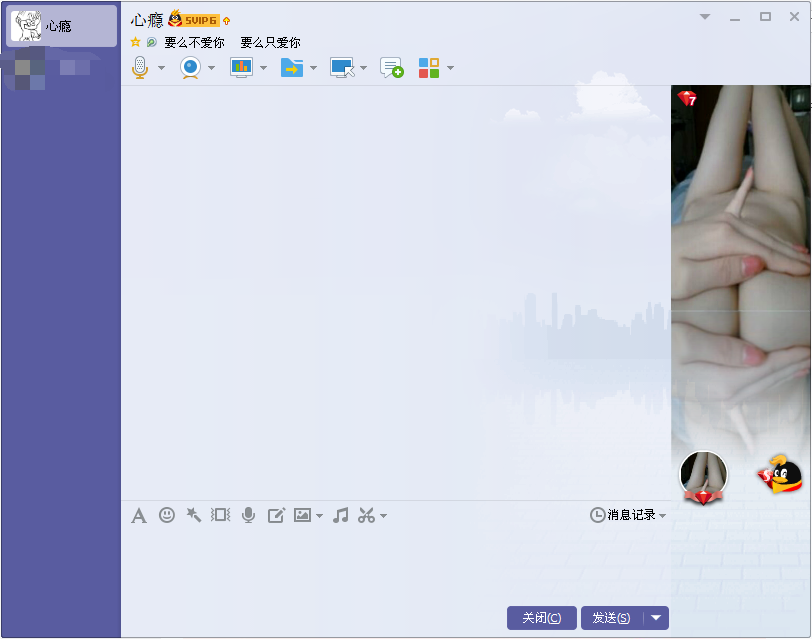812x639 pixels.
Task: Expand the 消息记录 dropdown arrow
Action: coord(662,516)
